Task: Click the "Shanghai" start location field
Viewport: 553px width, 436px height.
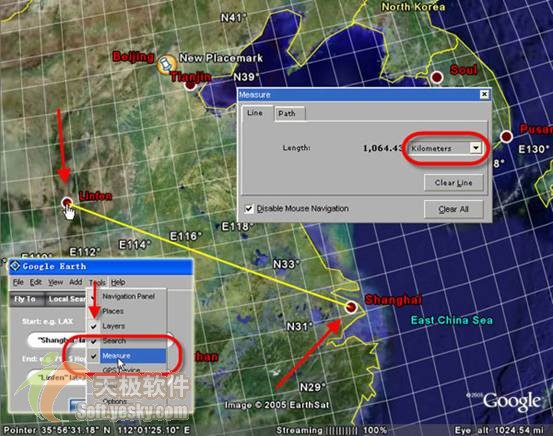Action: click(57, 340)
